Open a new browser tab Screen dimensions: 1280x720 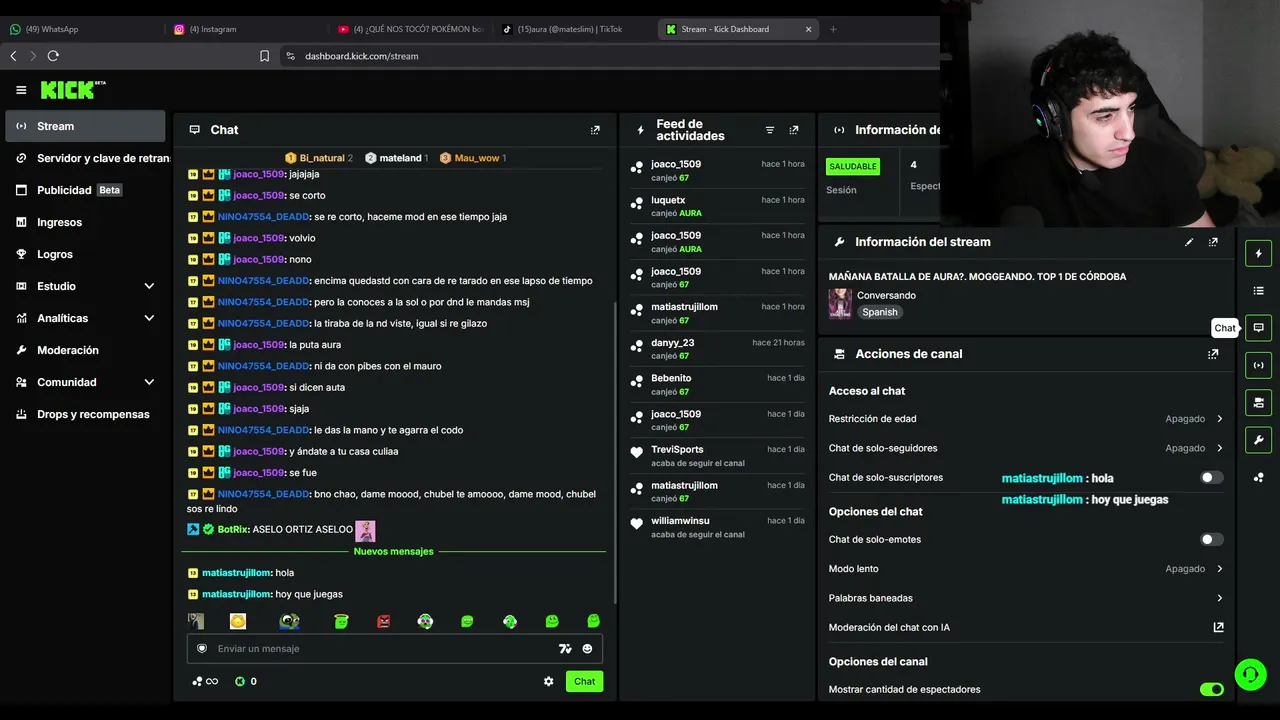pyautogui.click(x=833, y=29)
